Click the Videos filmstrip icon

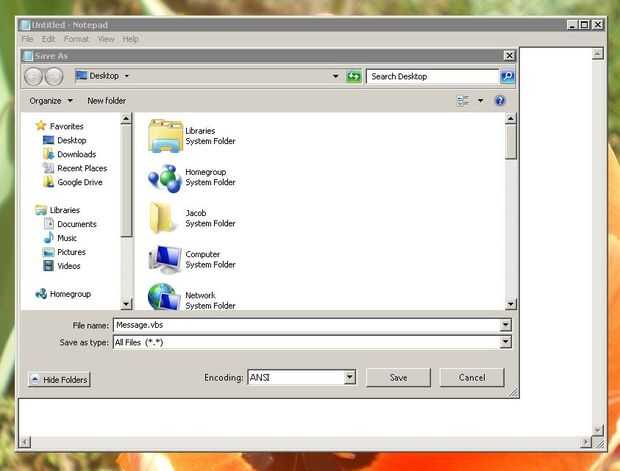click(x=48, y=266)
